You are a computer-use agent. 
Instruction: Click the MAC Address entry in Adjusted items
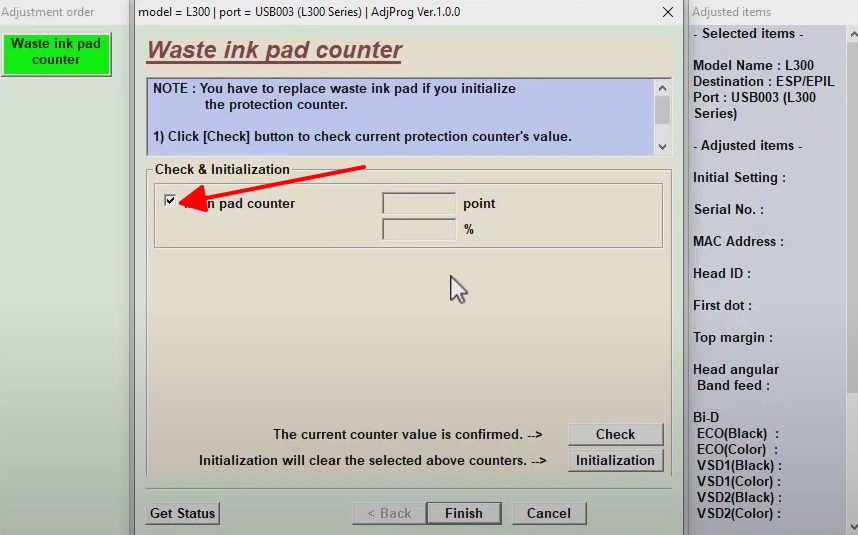(737, 241)
